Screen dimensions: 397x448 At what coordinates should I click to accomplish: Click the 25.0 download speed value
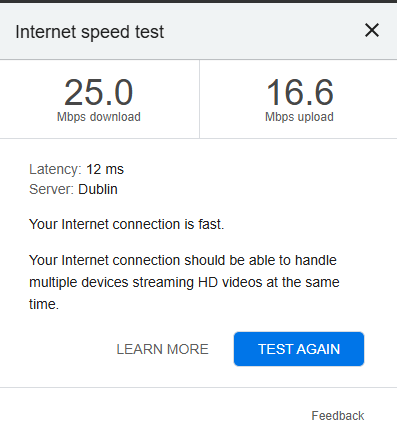[99, 92]
